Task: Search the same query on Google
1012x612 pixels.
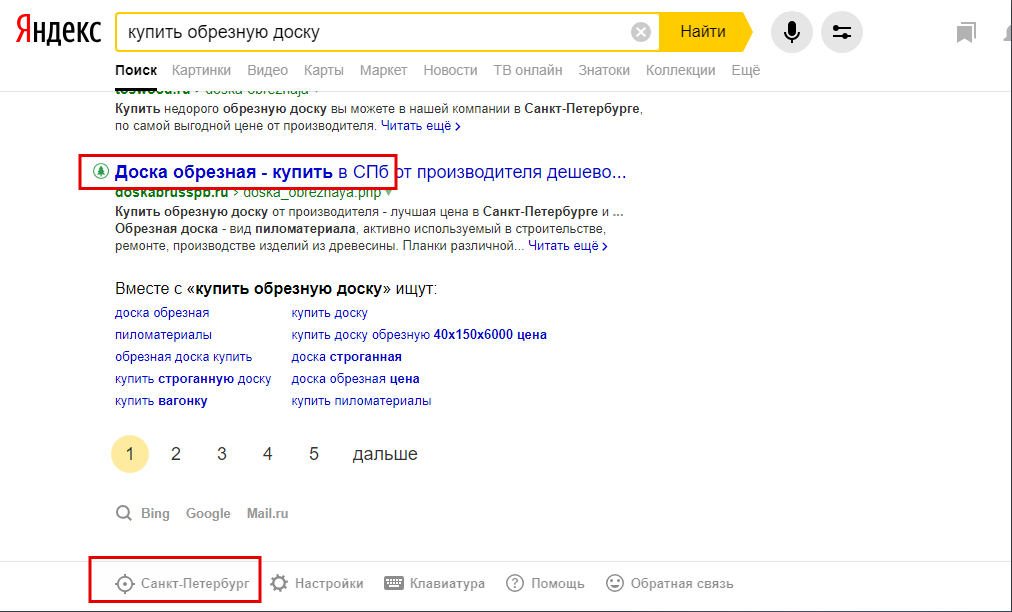Action: point(208,513)
